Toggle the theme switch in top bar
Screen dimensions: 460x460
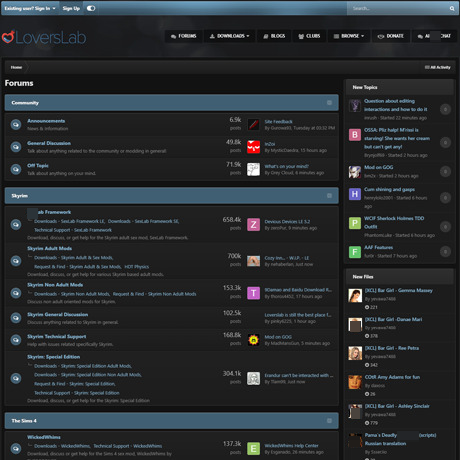point(91,8)
